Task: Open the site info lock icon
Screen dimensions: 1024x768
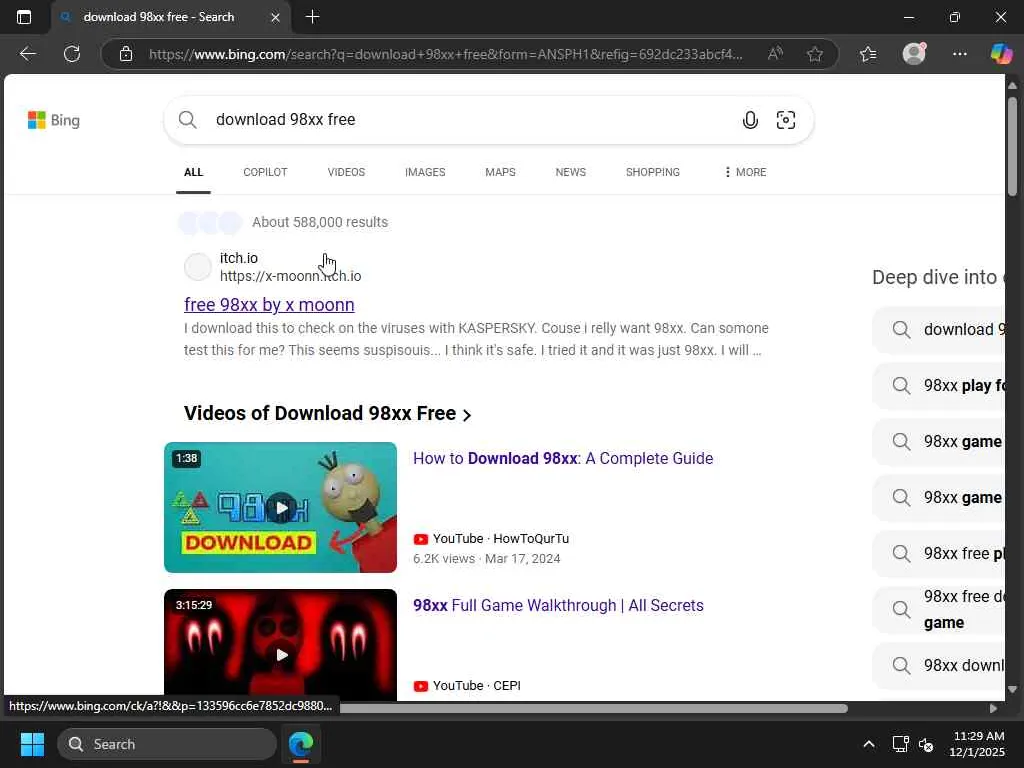Action: [126, 54]
